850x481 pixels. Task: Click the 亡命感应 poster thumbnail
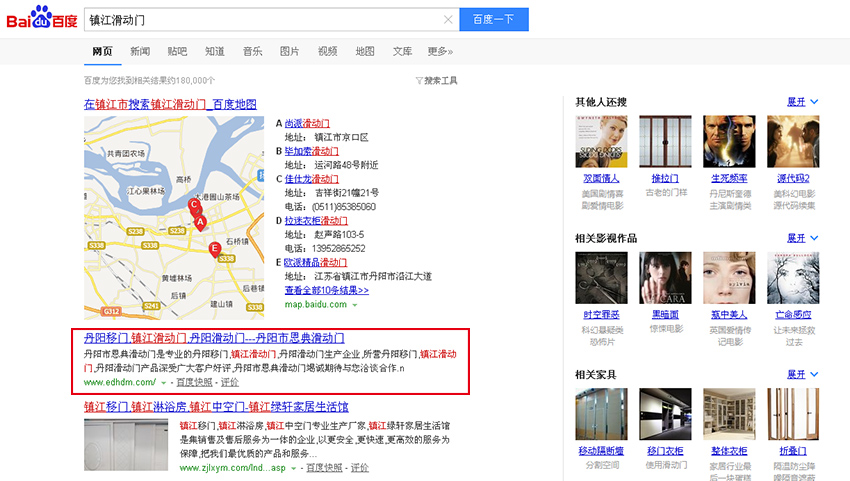point(793,278)
